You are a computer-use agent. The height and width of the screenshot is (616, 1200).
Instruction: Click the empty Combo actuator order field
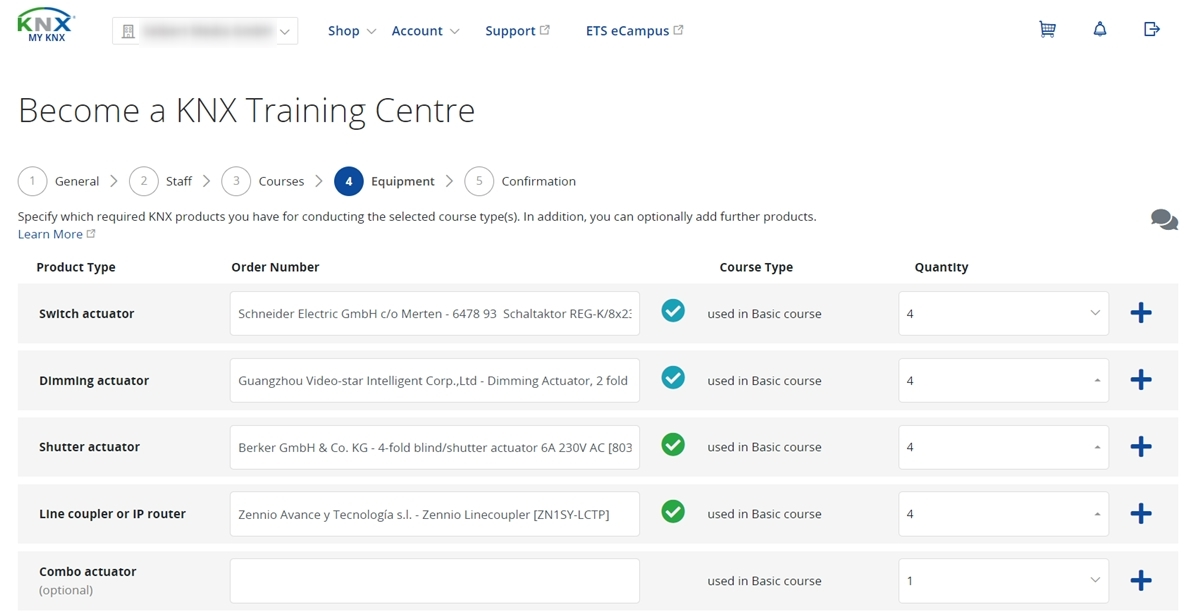pyautogui.click(x=435, y=581)
